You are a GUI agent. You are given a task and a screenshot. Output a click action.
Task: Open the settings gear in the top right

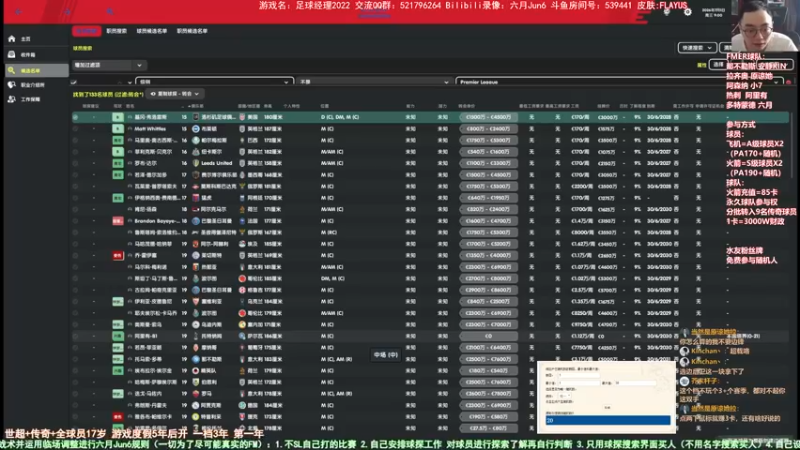click(688, 12)
